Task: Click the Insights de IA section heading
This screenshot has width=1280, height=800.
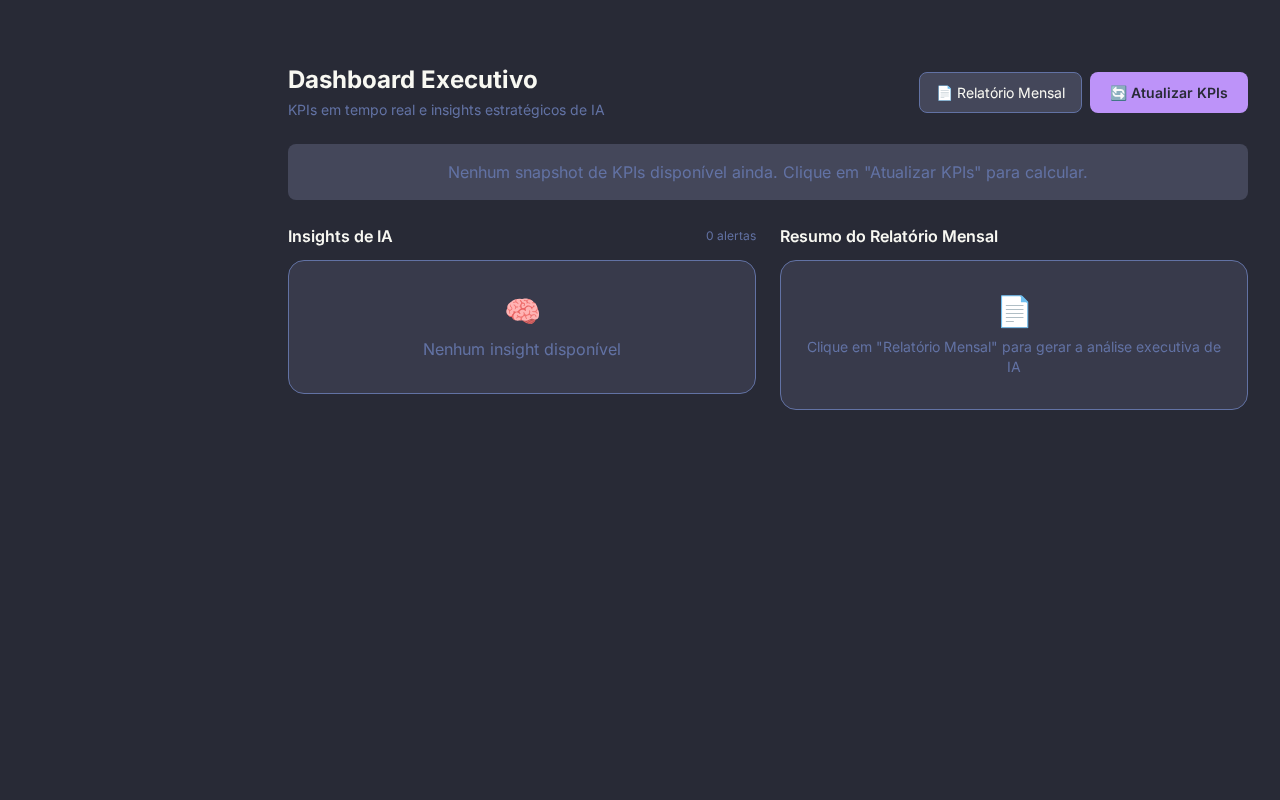Action: (340, 236)
